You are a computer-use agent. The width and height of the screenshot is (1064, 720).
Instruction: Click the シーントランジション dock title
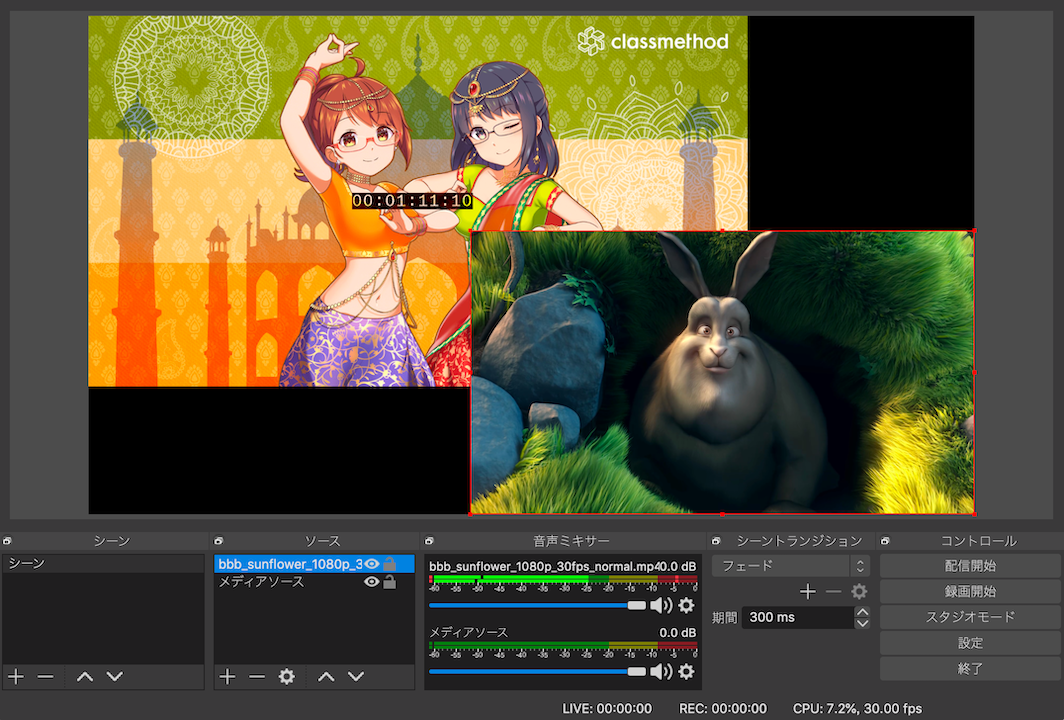[x=799, y=541]
